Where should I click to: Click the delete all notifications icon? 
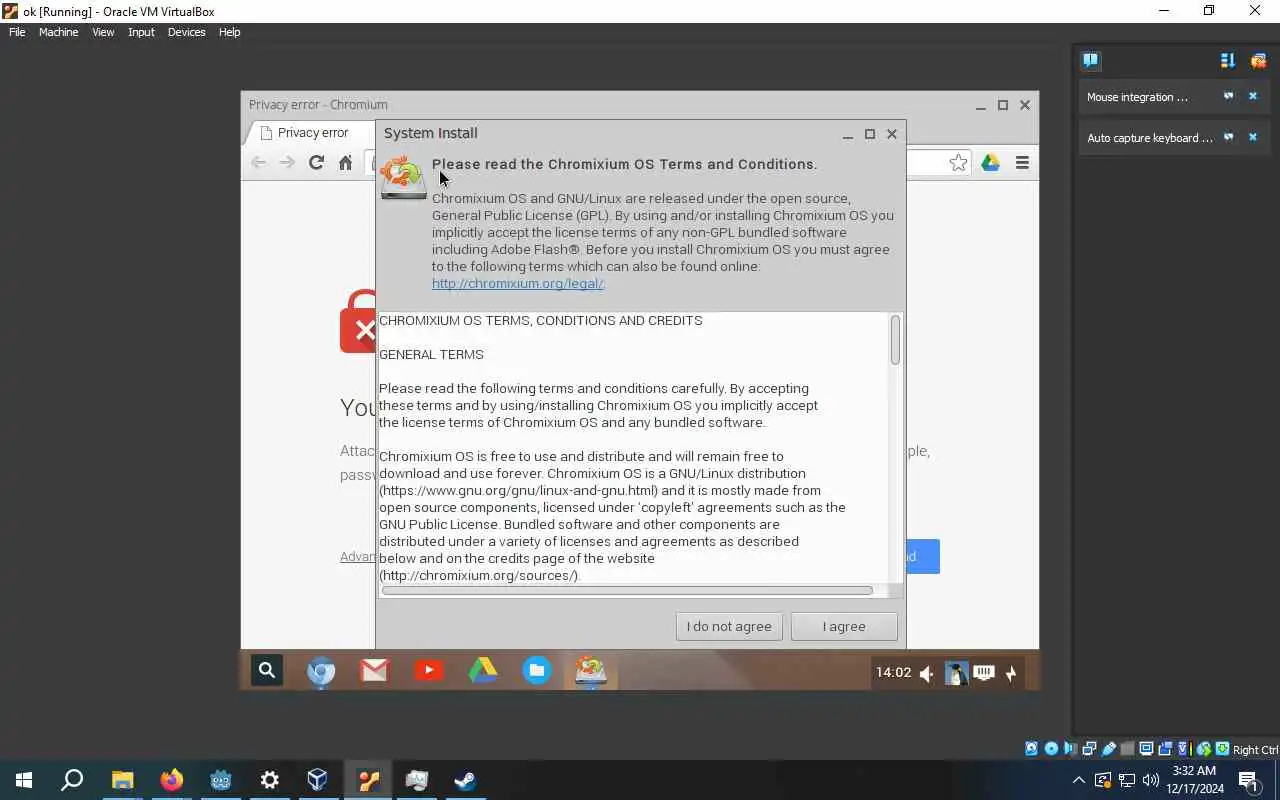(1258, 60)
